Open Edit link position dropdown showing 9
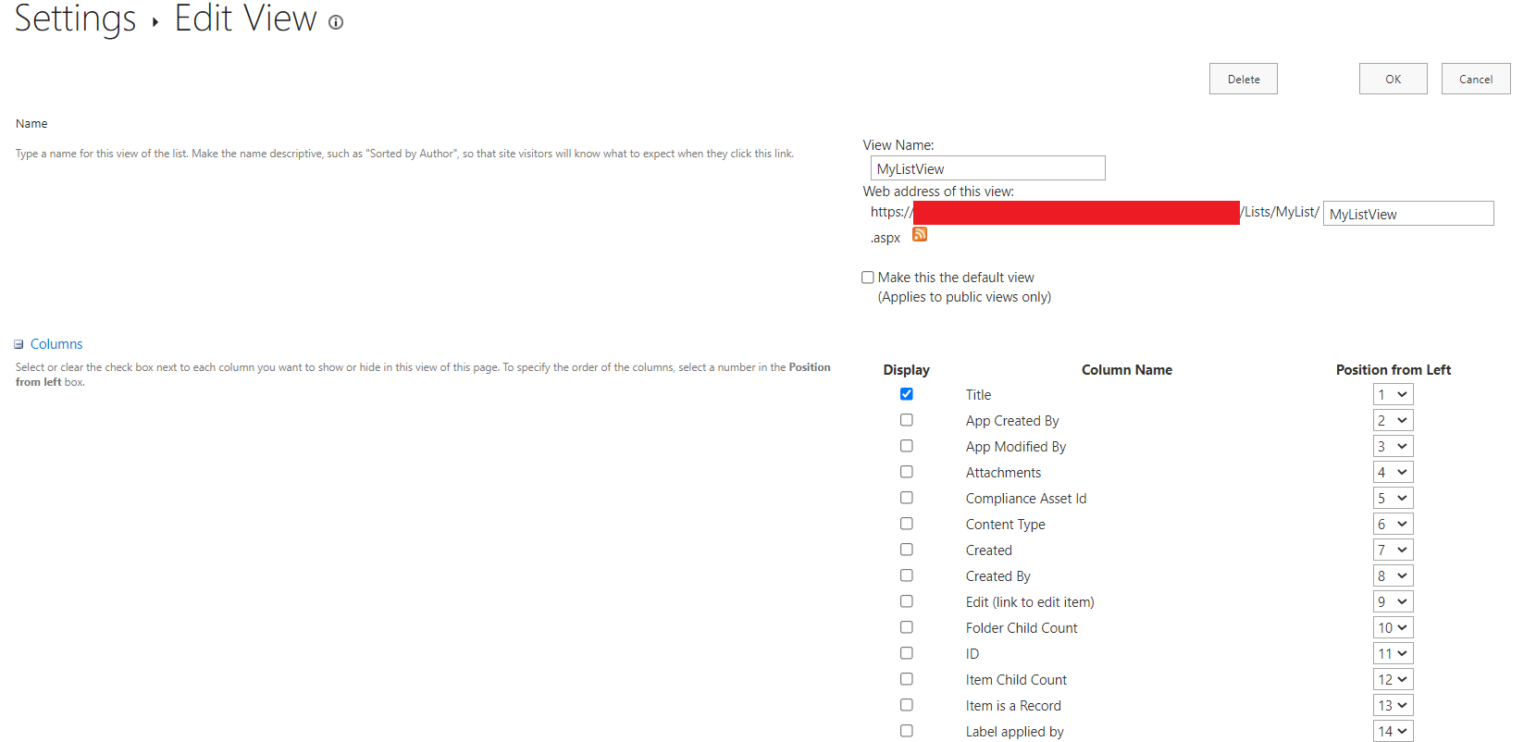The image size is (1536, 742). point(1393,602)
